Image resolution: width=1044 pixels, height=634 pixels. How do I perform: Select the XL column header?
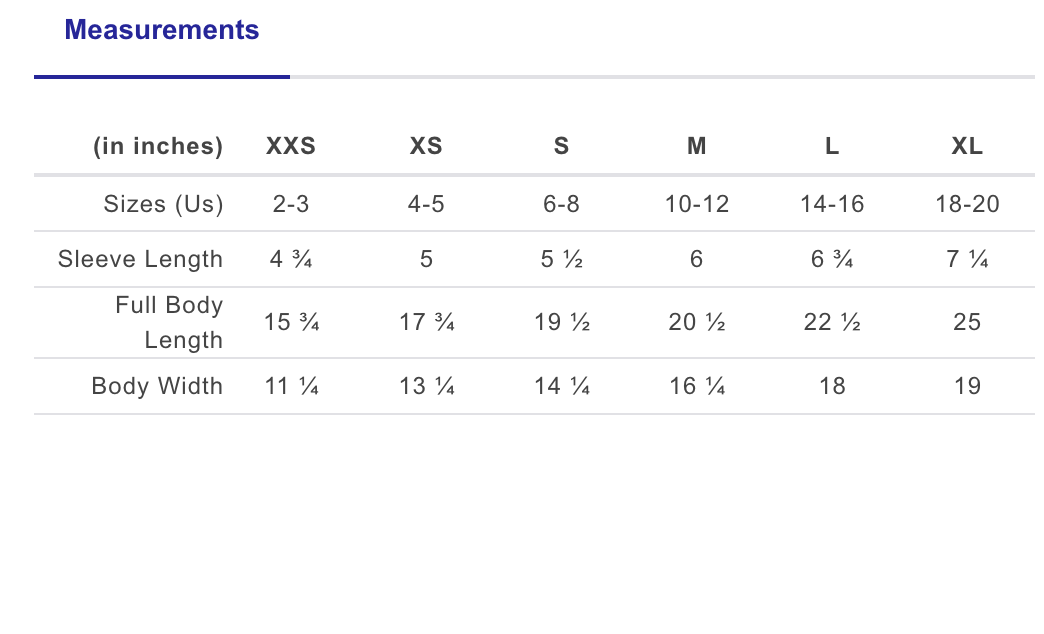967,147
